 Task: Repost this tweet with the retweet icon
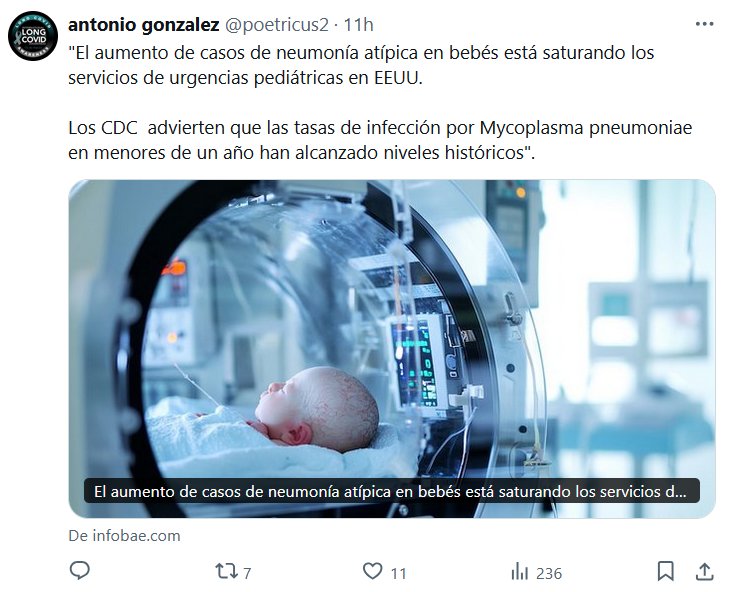click(x=226, y=571)
